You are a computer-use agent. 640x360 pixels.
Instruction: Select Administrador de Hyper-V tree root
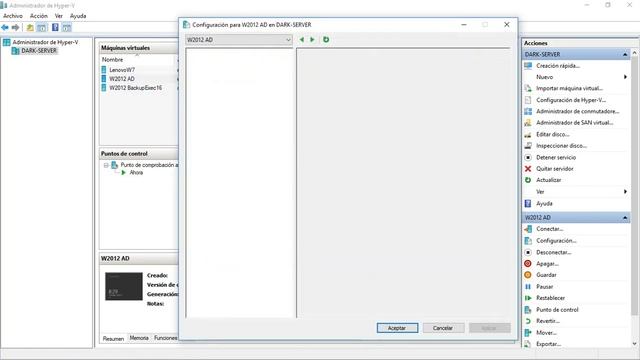[x=45, y=42]
